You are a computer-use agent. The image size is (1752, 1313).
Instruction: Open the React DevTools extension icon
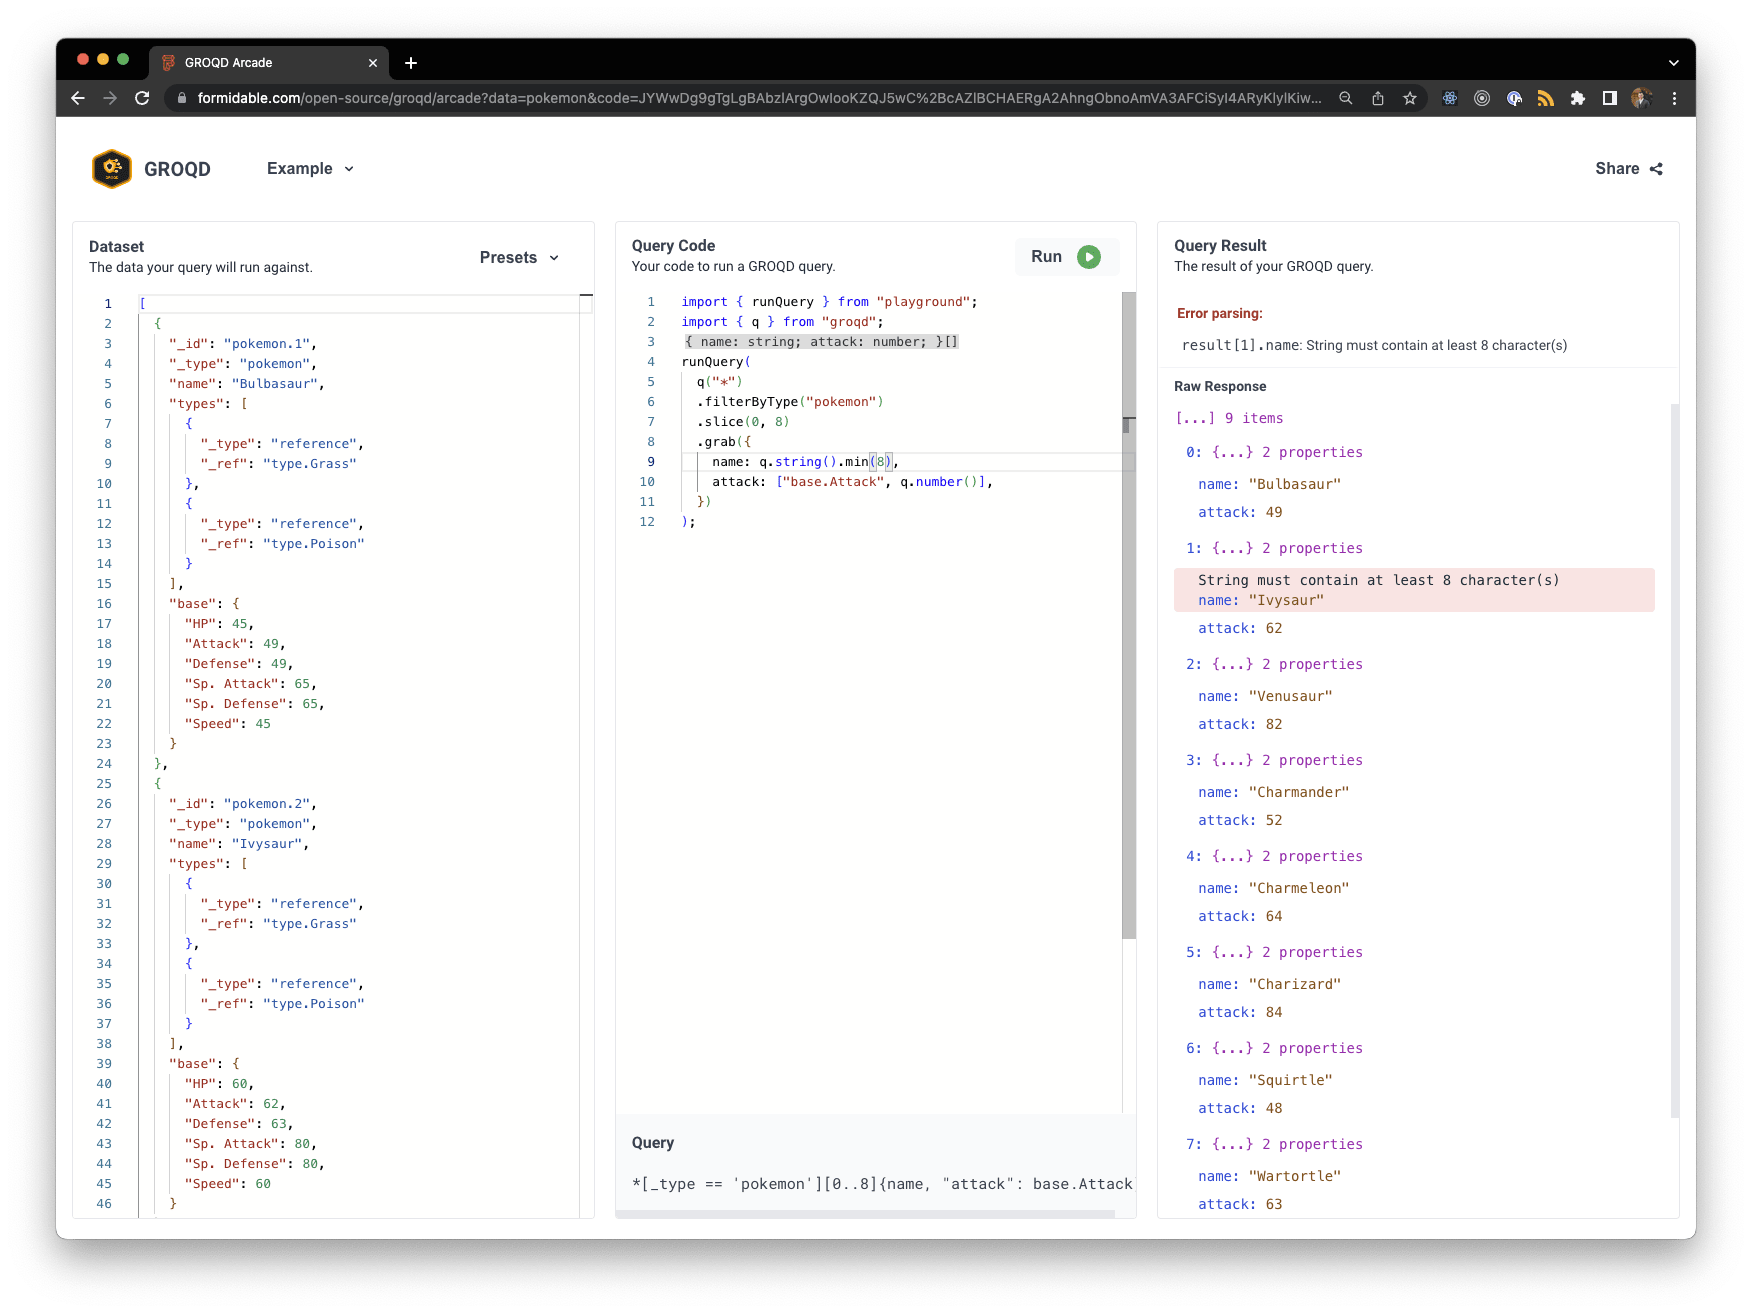[1450, 98]
